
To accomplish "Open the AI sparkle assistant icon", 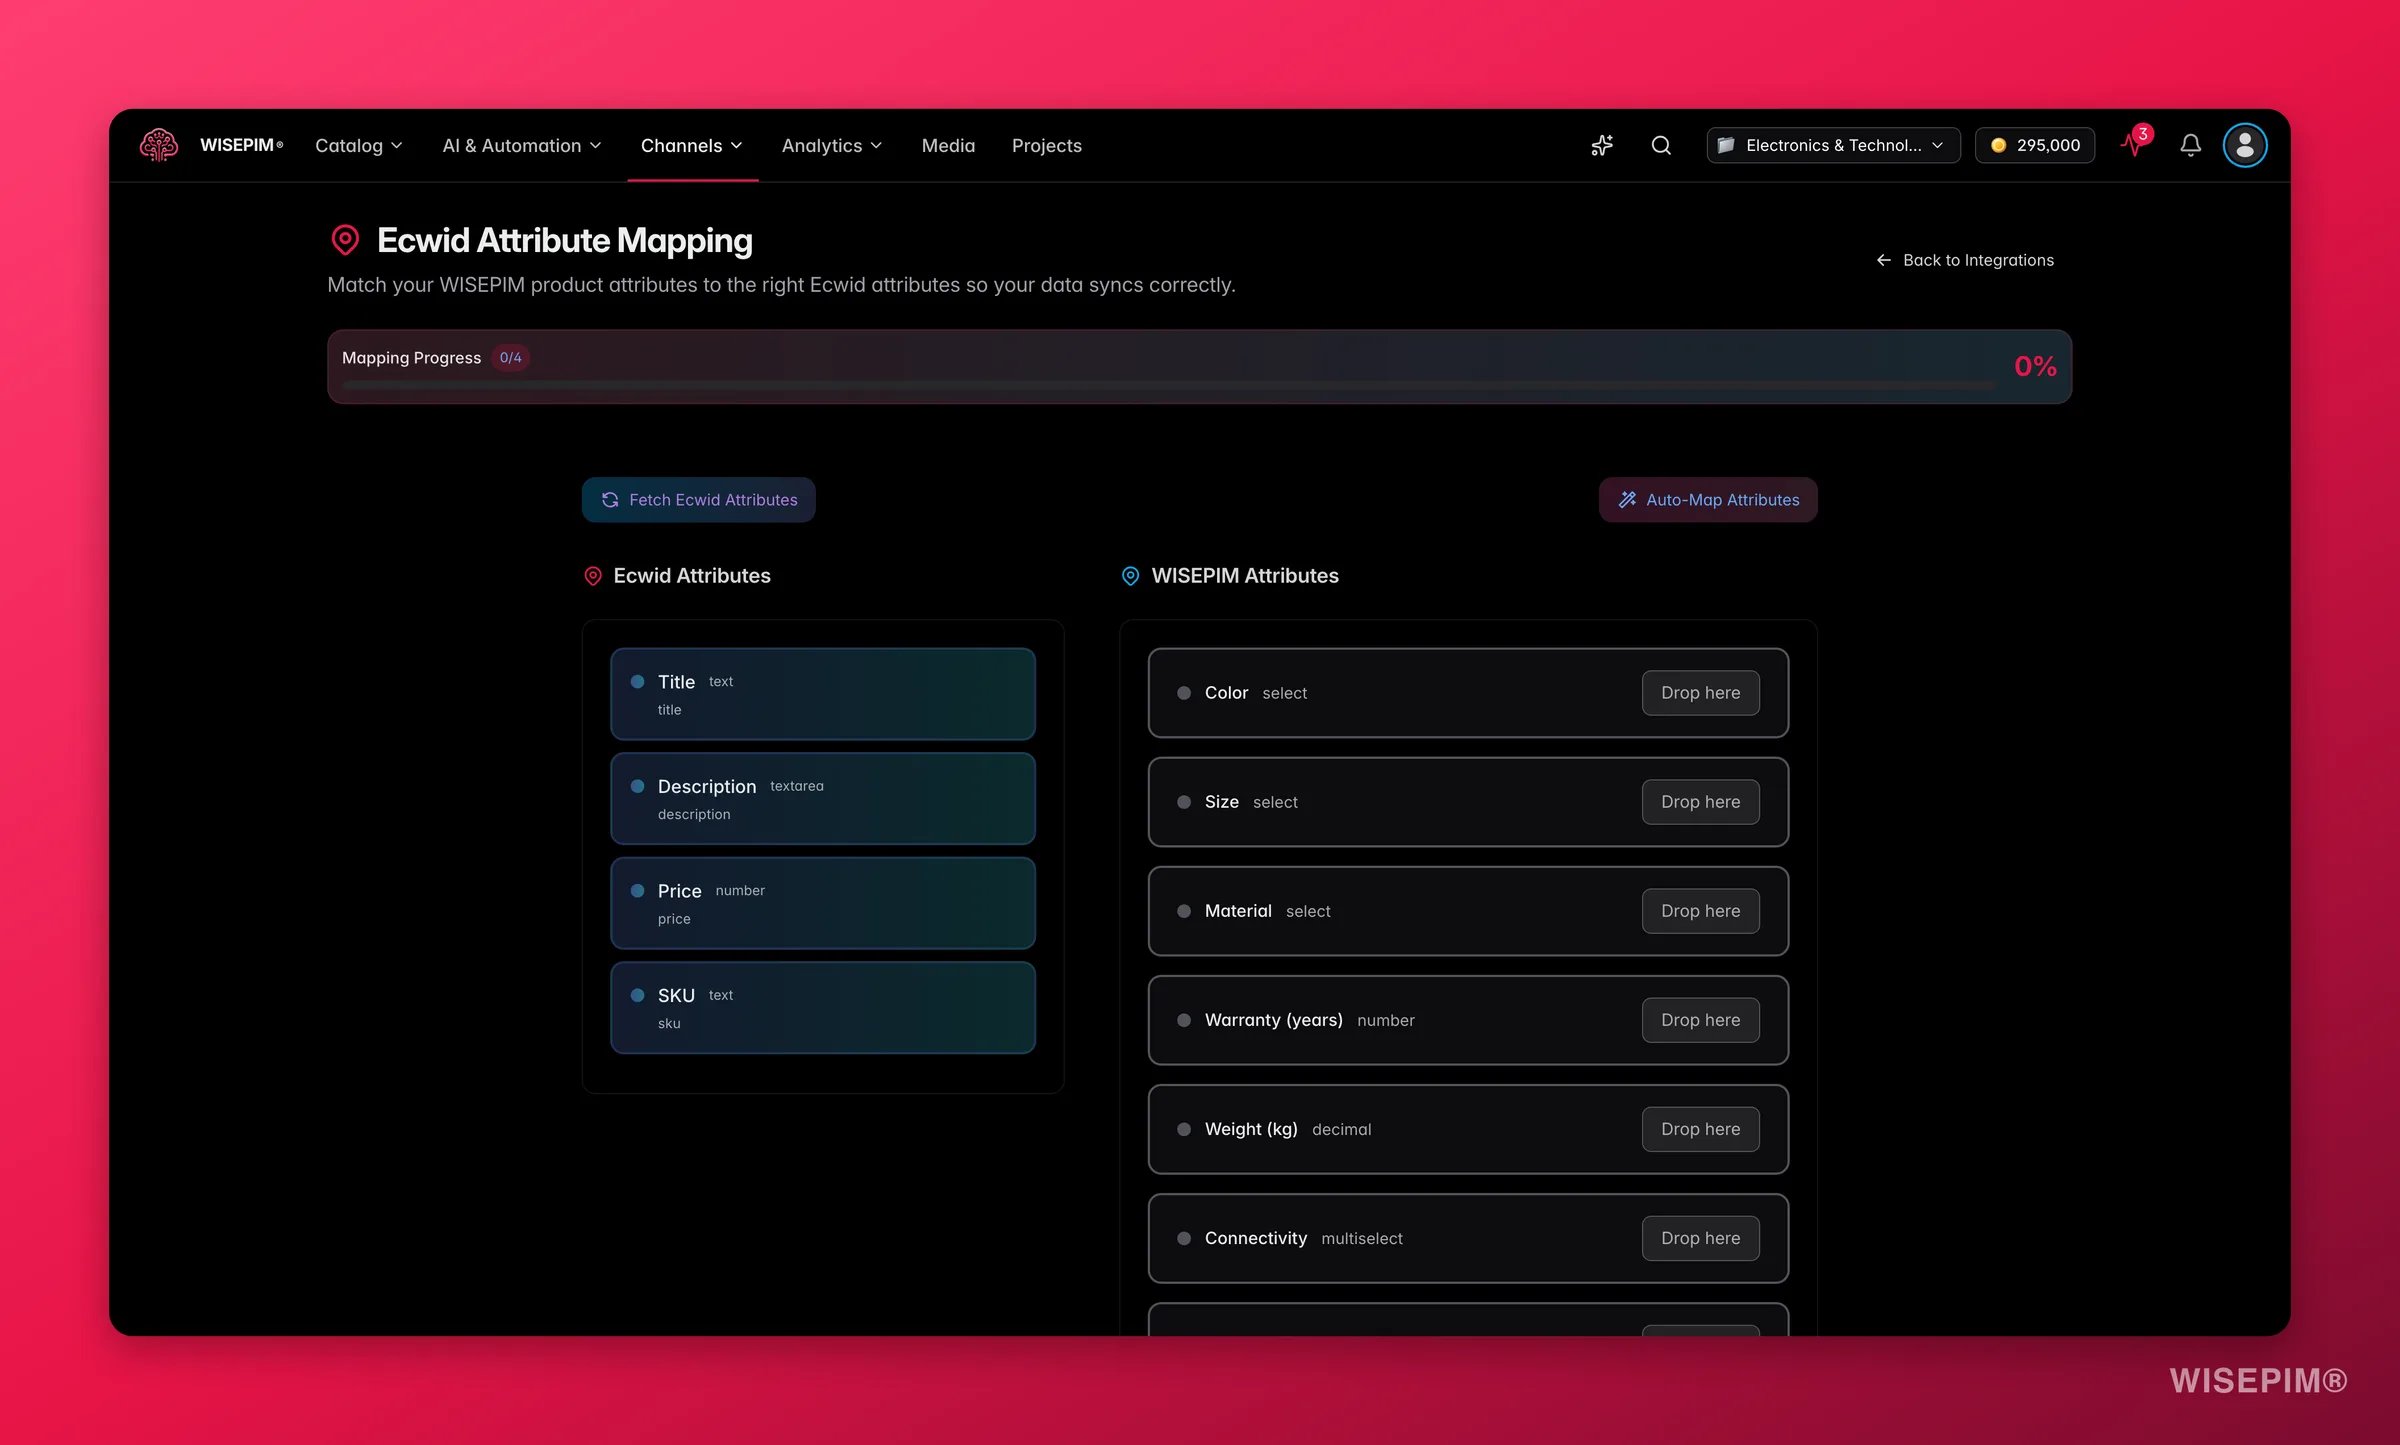I will tap(1602, 145).
